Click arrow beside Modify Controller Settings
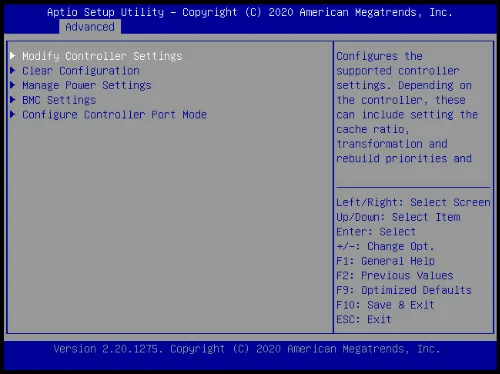Viewport: 500px width, 374px height. (13, 55)
